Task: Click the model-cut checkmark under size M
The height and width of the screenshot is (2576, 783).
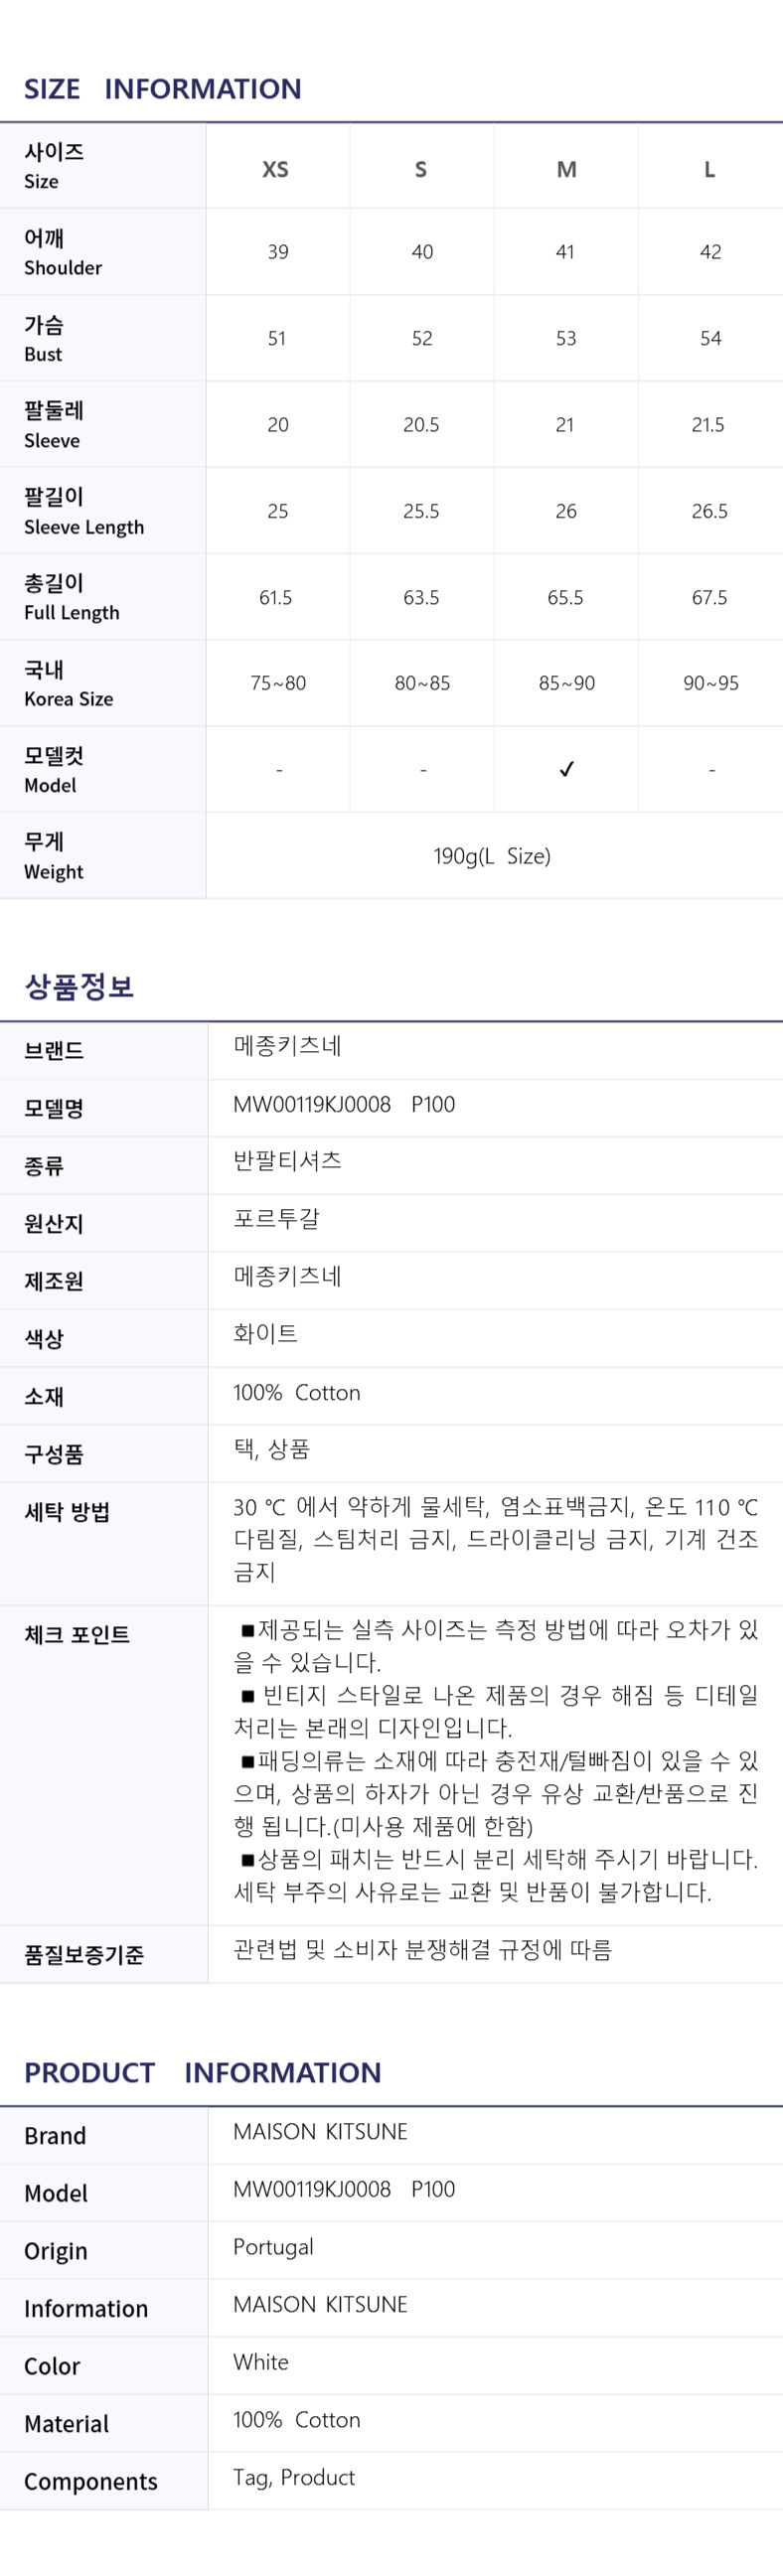Action: coord(566,769)
